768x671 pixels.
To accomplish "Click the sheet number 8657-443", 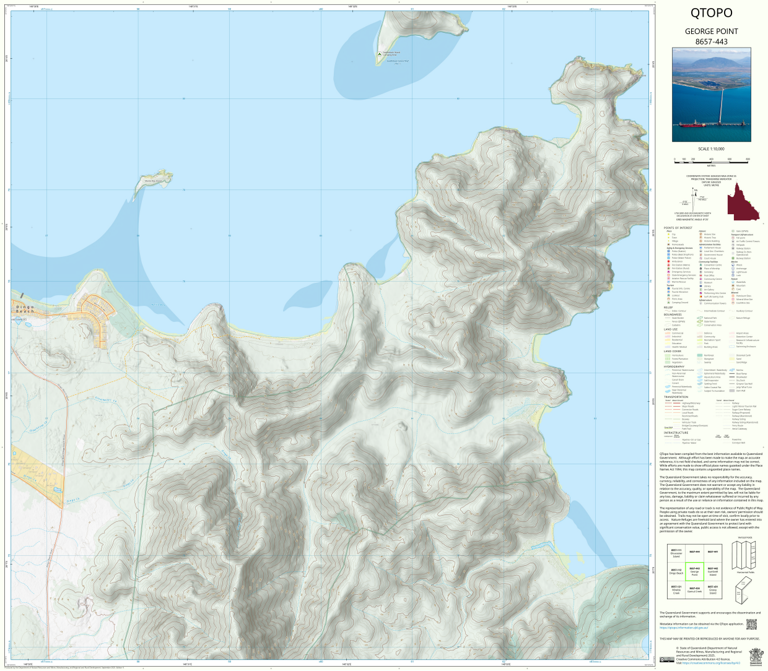I will (711, 42).
